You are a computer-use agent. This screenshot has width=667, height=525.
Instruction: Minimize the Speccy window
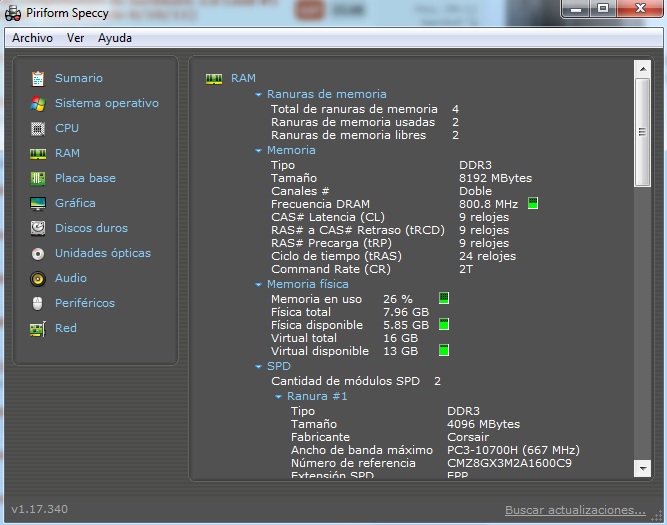(576, 9)
